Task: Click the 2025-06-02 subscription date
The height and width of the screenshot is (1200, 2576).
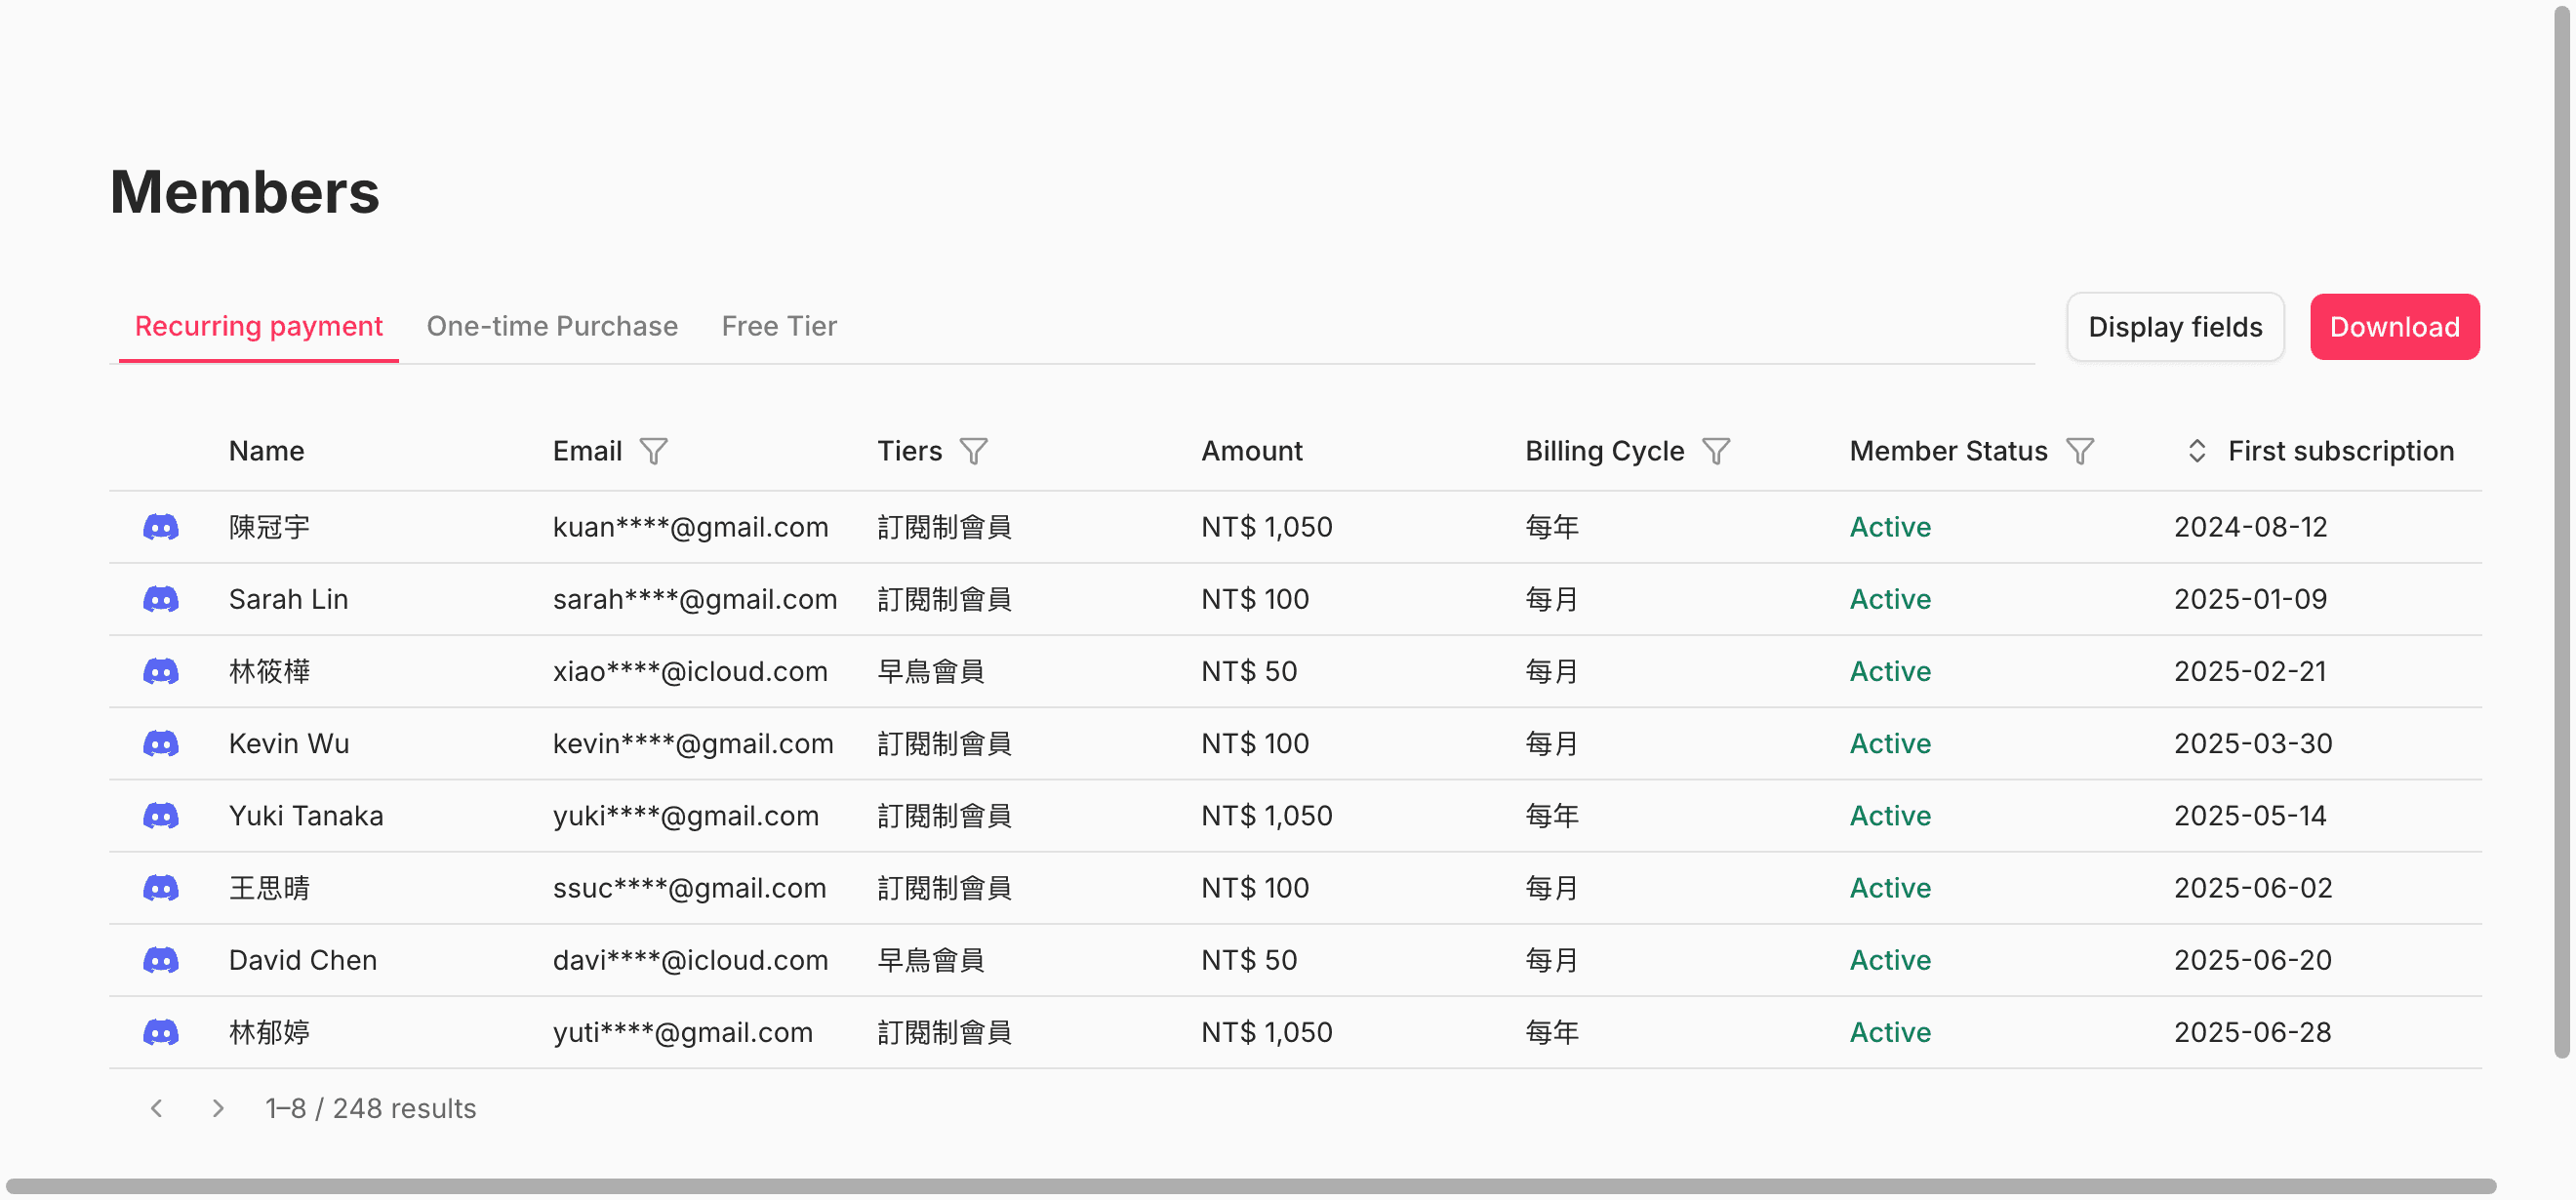Action: tap(2252, 888)
